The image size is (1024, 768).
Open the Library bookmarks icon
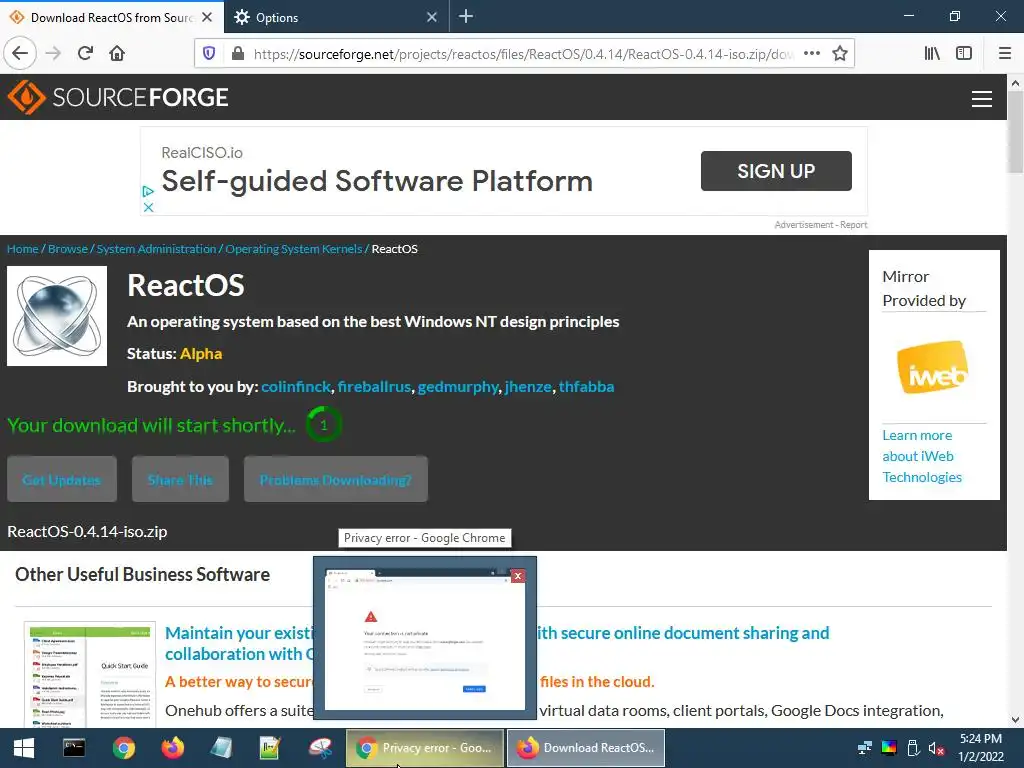coord(932,54)
